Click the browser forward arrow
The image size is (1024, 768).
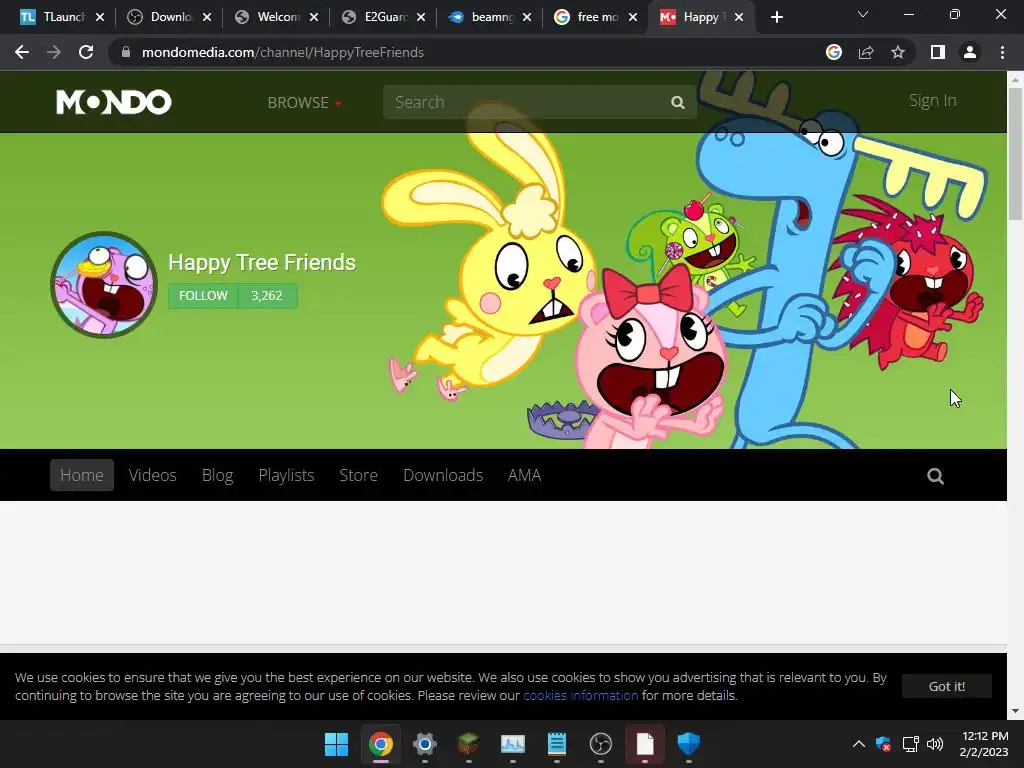click(54, 52)
